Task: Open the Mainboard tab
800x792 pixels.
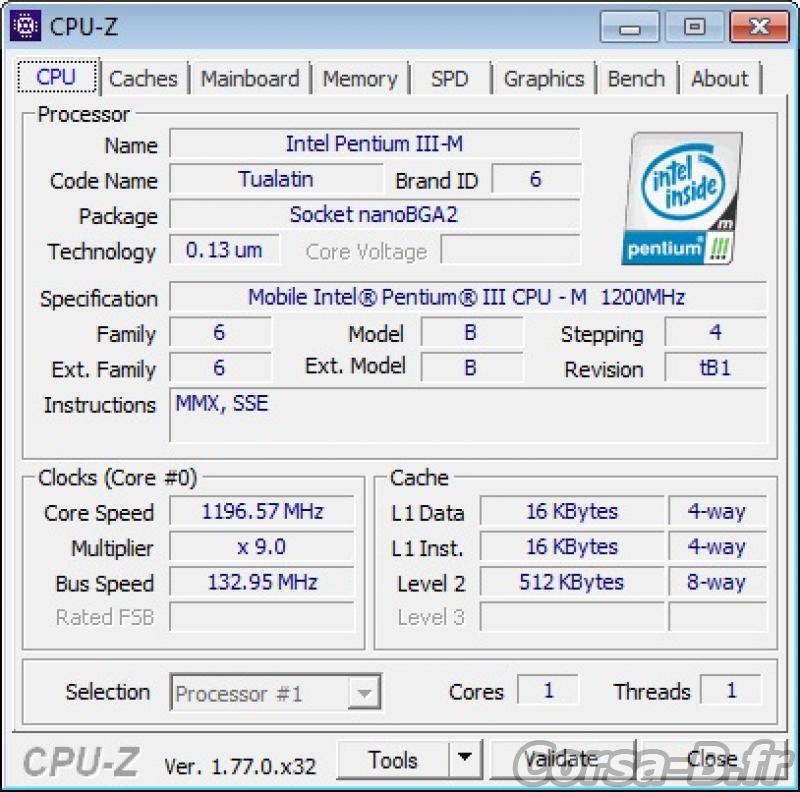Action: (250, 79)
